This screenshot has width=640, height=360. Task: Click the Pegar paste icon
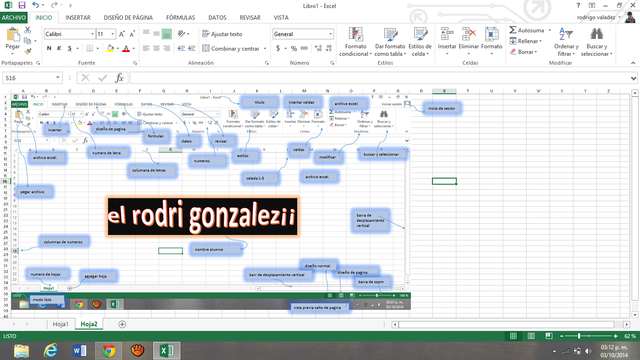pyautogui.click(x=13, y=35)
